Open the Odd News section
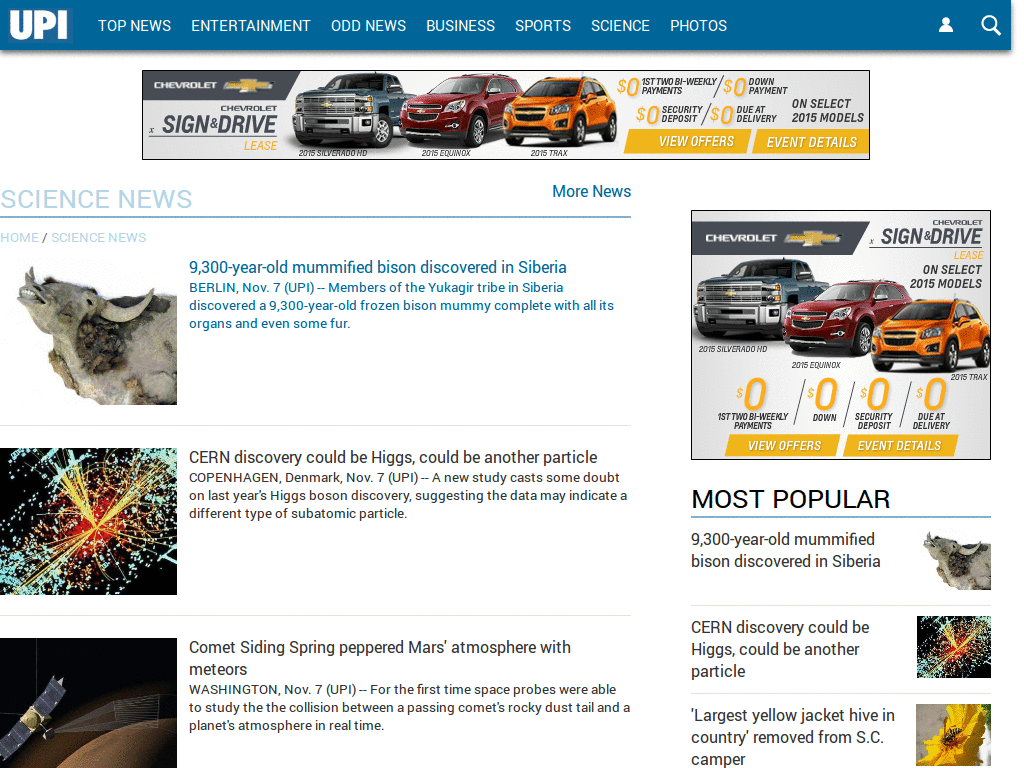This screenshot has width=1024, height=768. tap(368, 25)
